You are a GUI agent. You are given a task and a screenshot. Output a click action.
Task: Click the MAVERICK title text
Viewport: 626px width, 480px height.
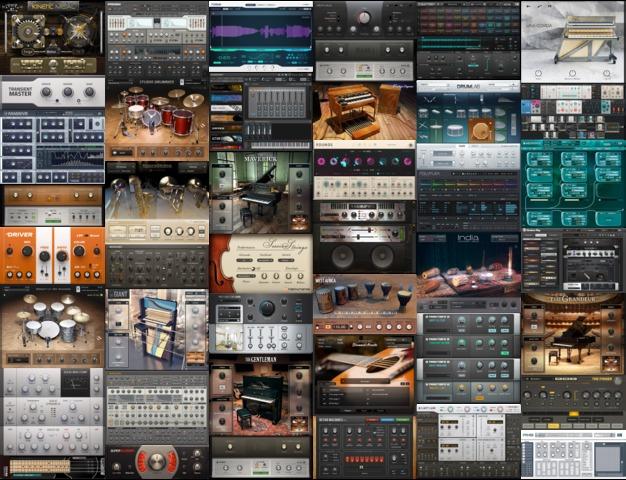pos(261,159)
